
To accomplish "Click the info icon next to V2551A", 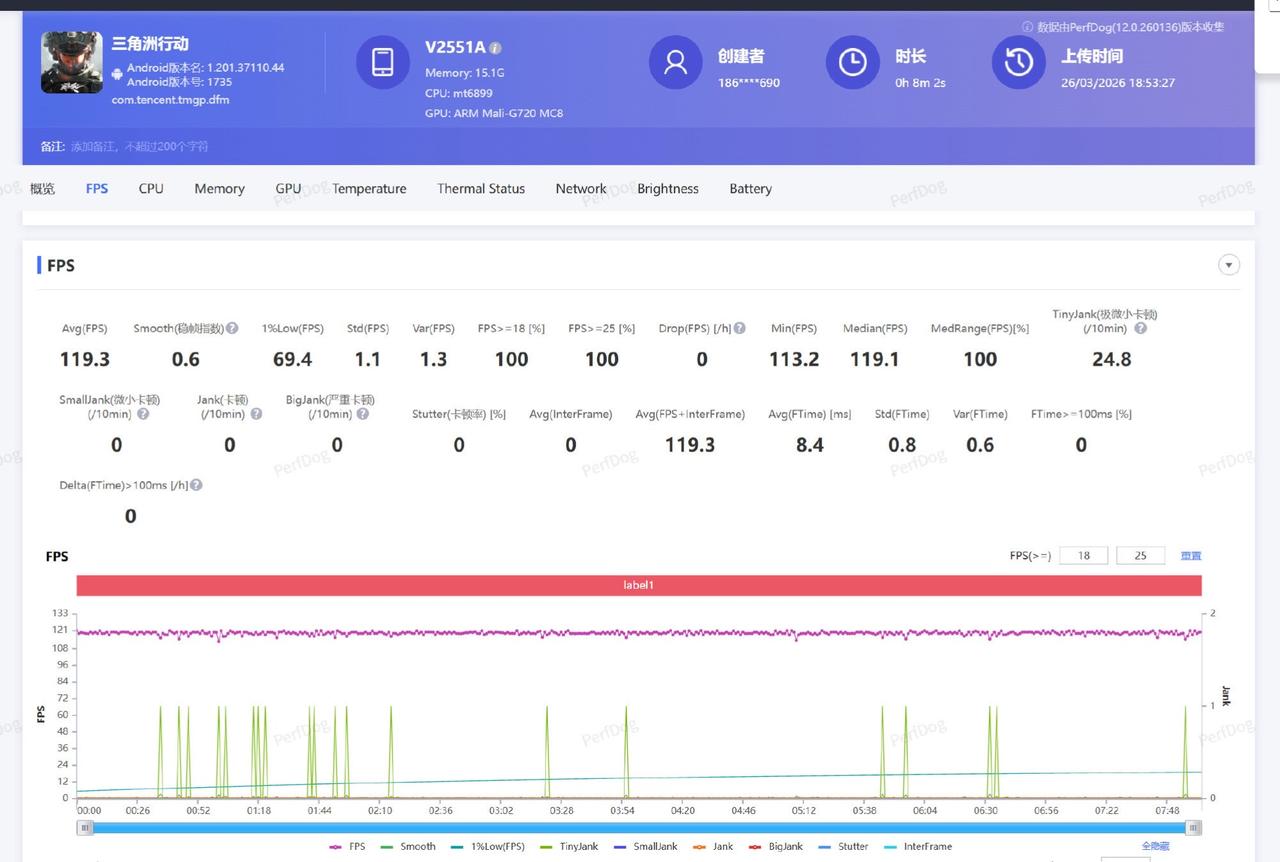I will 496,48.
